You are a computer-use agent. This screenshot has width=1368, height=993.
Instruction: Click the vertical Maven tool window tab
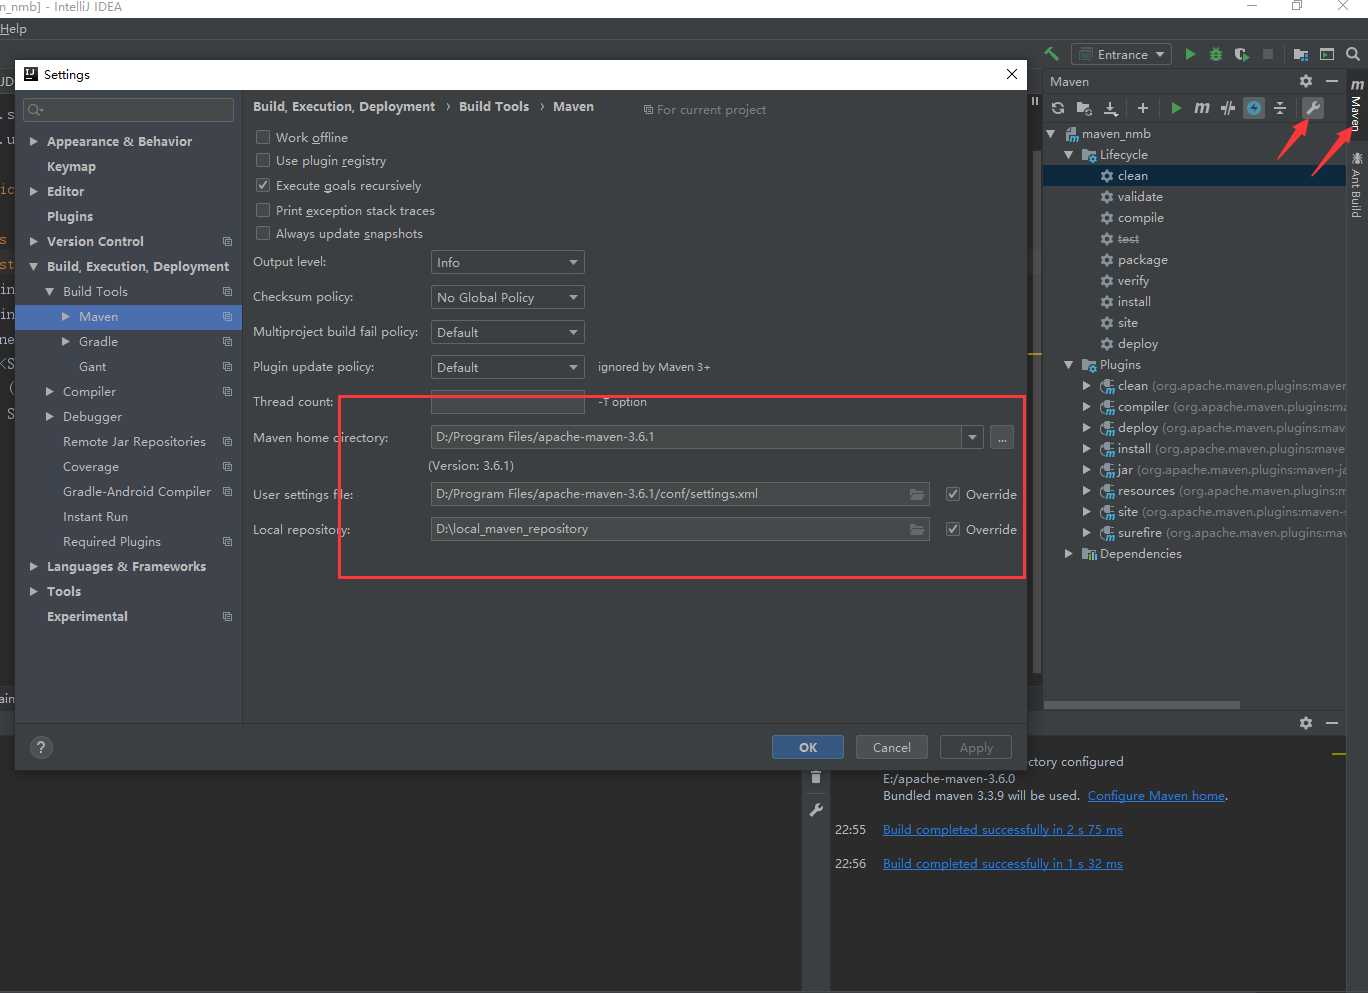1356,106
